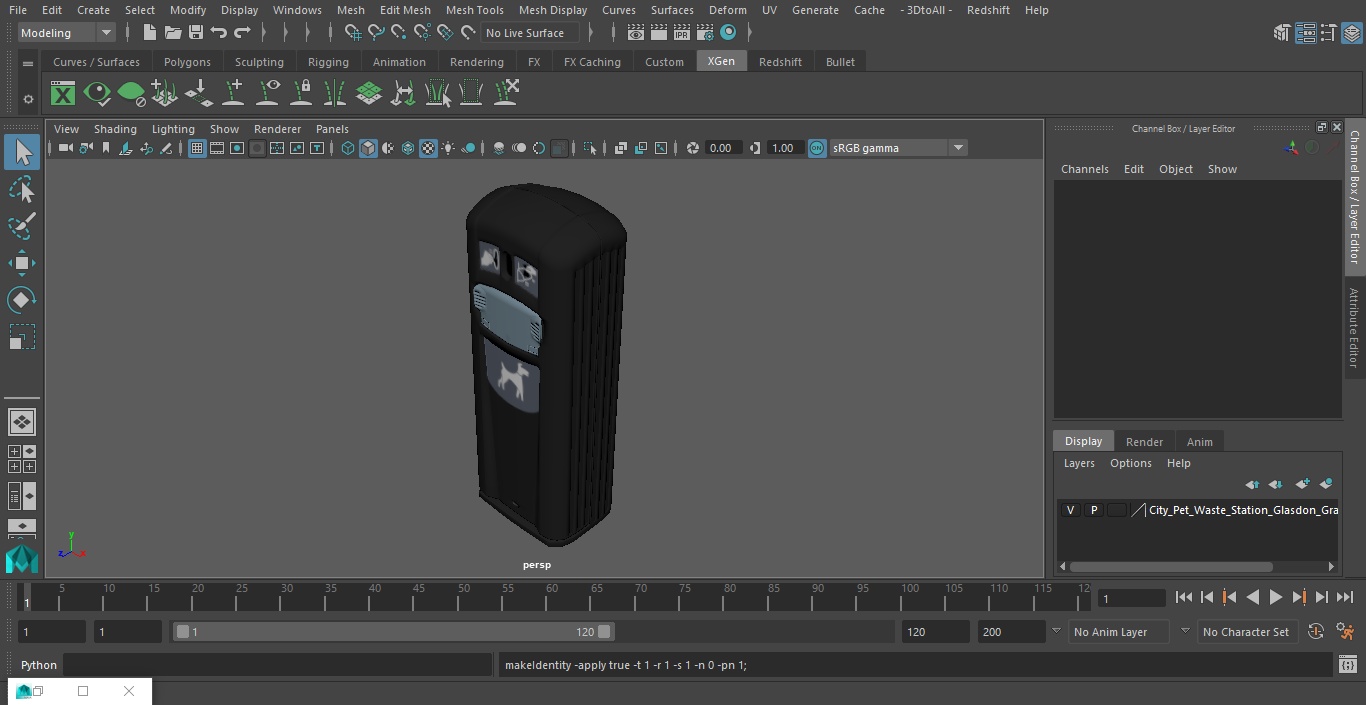Click go to start of playback range

1183,597
